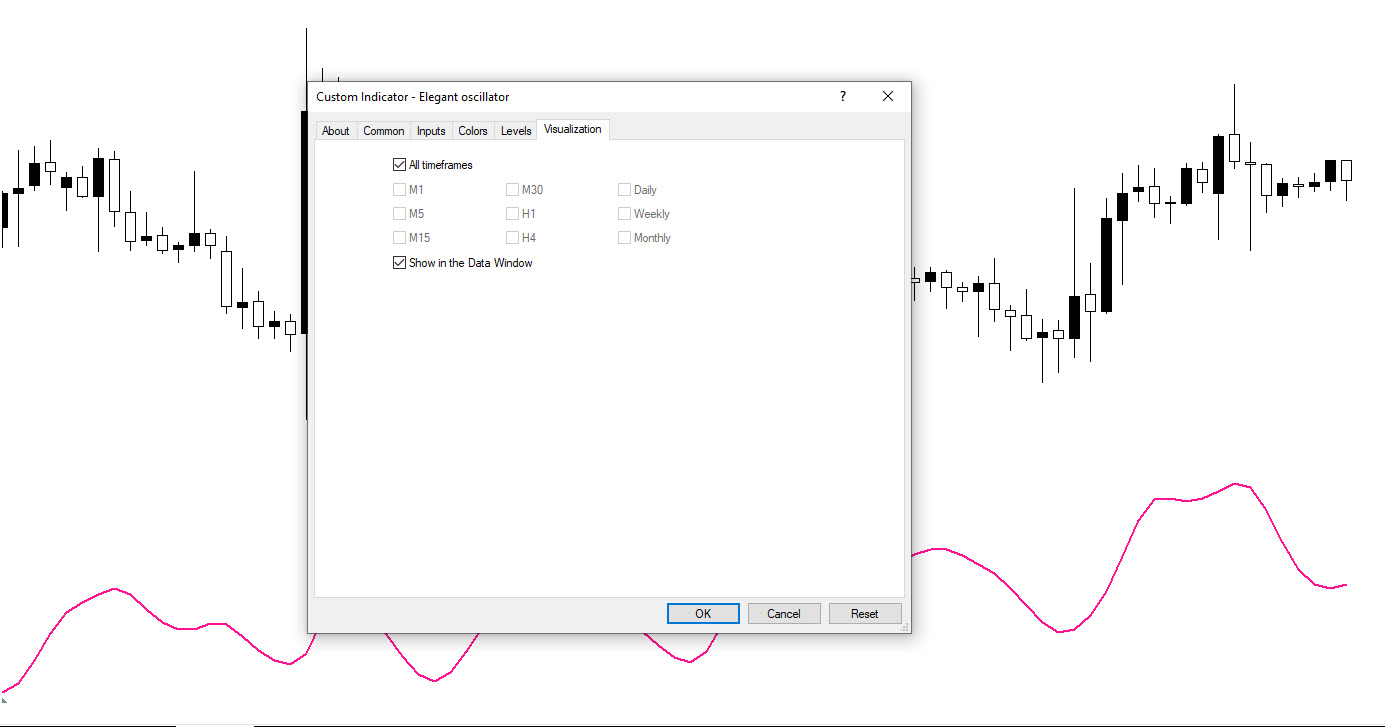The image size is (1385, 727).
Task: Click the M1 timeframe checkbox
Action: pyautogui.click(x=400, y=189)
